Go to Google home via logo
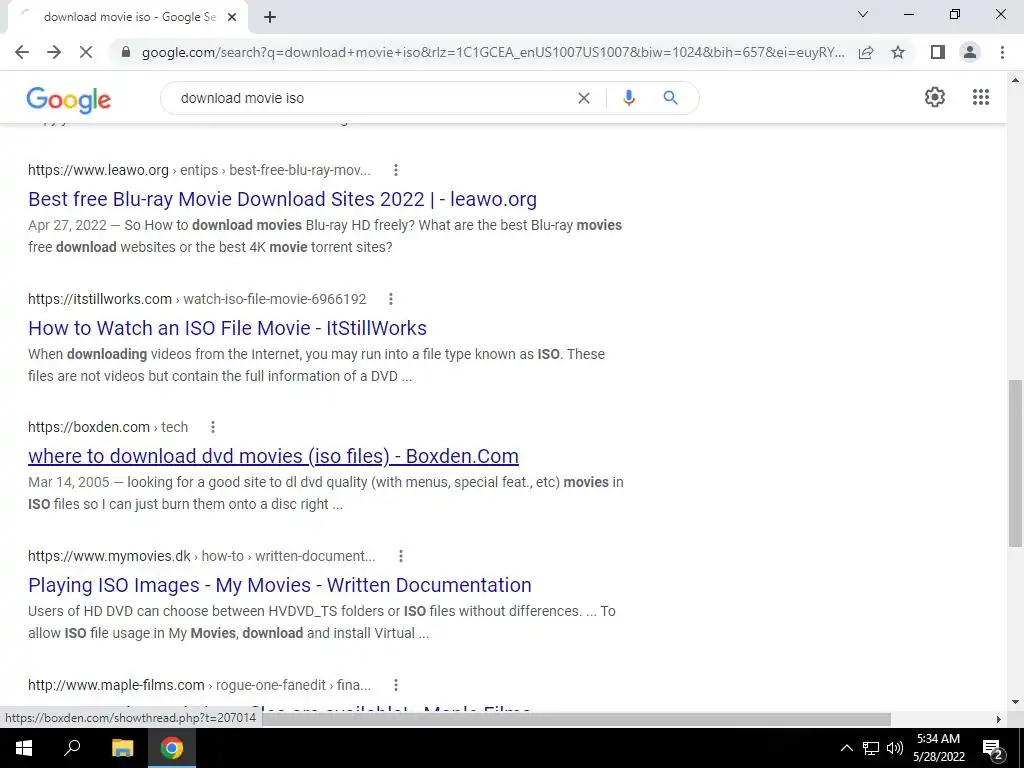The height and width of the screenshot is (768, 1024). point(69,99)
